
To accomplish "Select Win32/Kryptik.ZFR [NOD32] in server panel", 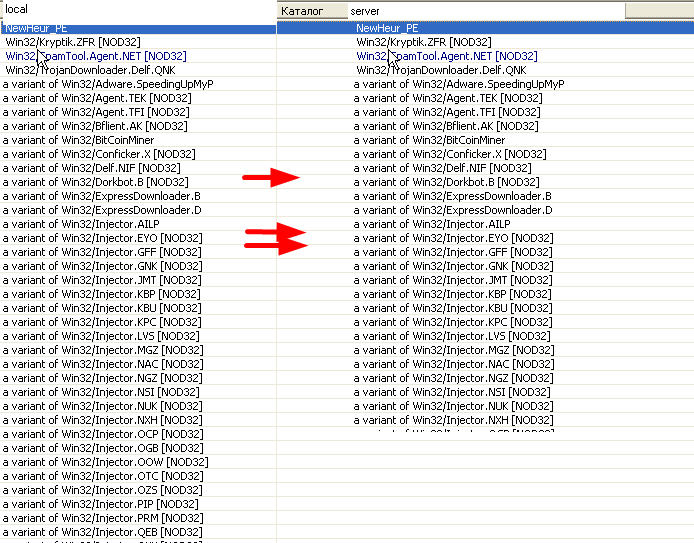I will click(424, 42).
